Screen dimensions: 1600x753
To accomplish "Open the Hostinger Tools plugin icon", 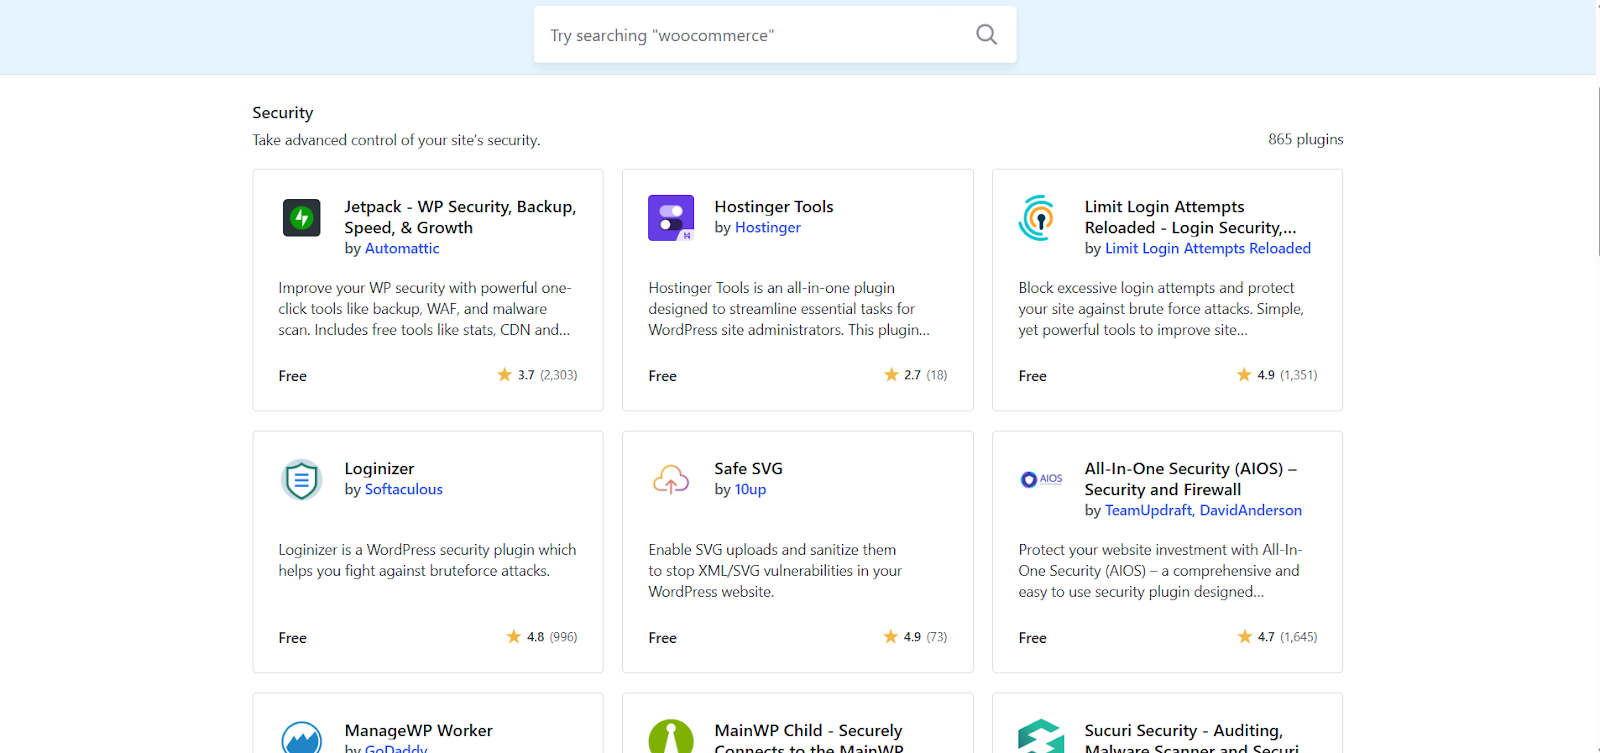I will tap(671, 218).
